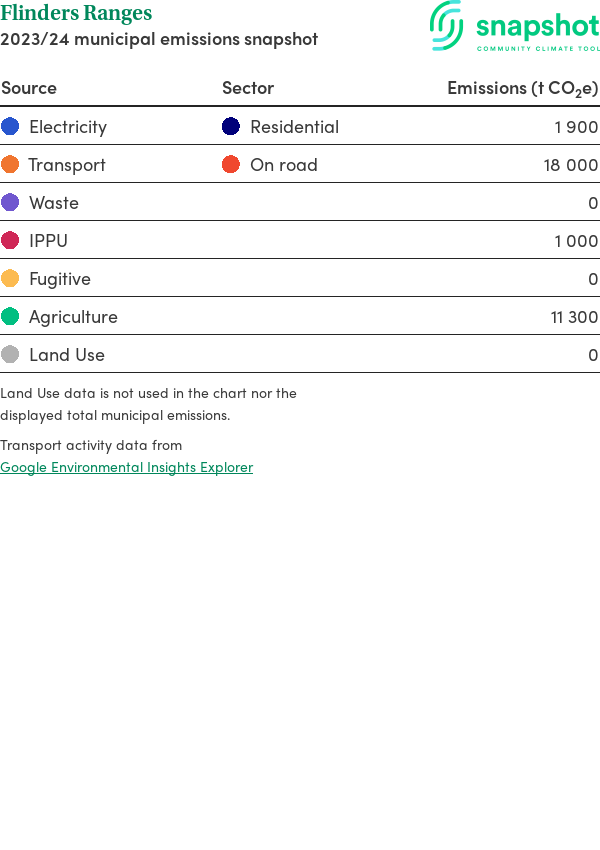
Task: Click the crimson IPPU source dot
Action: point(10,240)
